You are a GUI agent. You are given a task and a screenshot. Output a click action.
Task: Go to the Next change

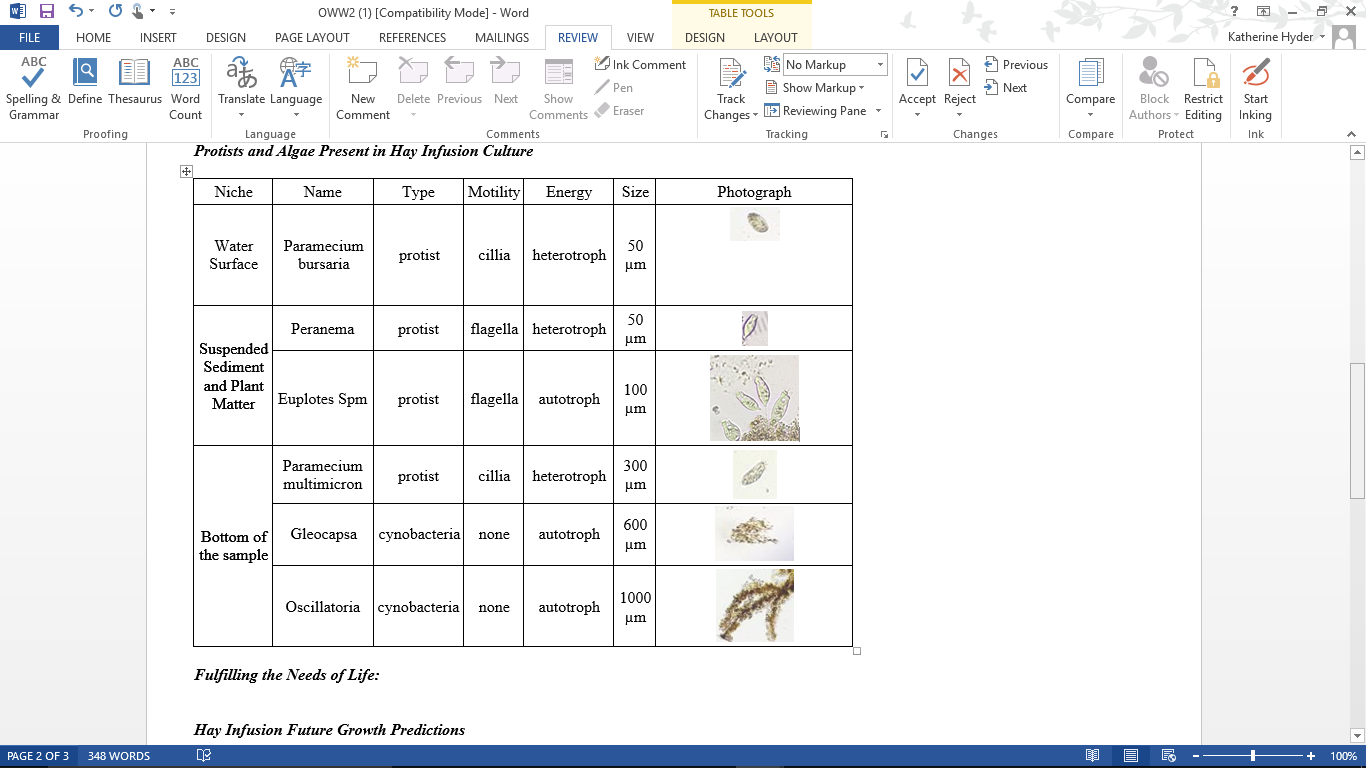(x=1006, y=88)
